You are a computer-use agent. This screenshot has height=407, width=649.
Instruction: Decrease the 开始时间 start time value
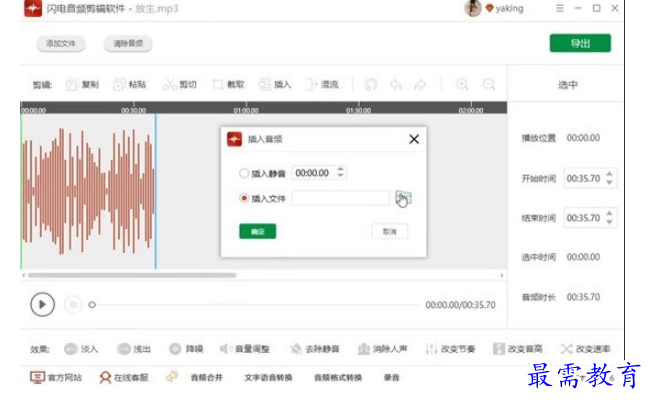tap(609, 182)
